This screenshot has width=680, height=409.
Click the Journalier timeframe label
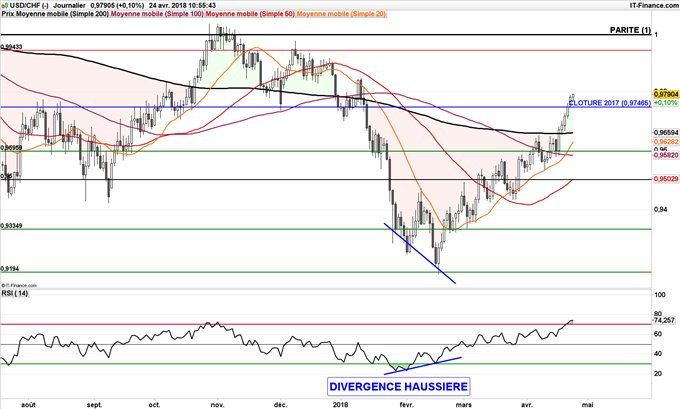tap(69, 6)
